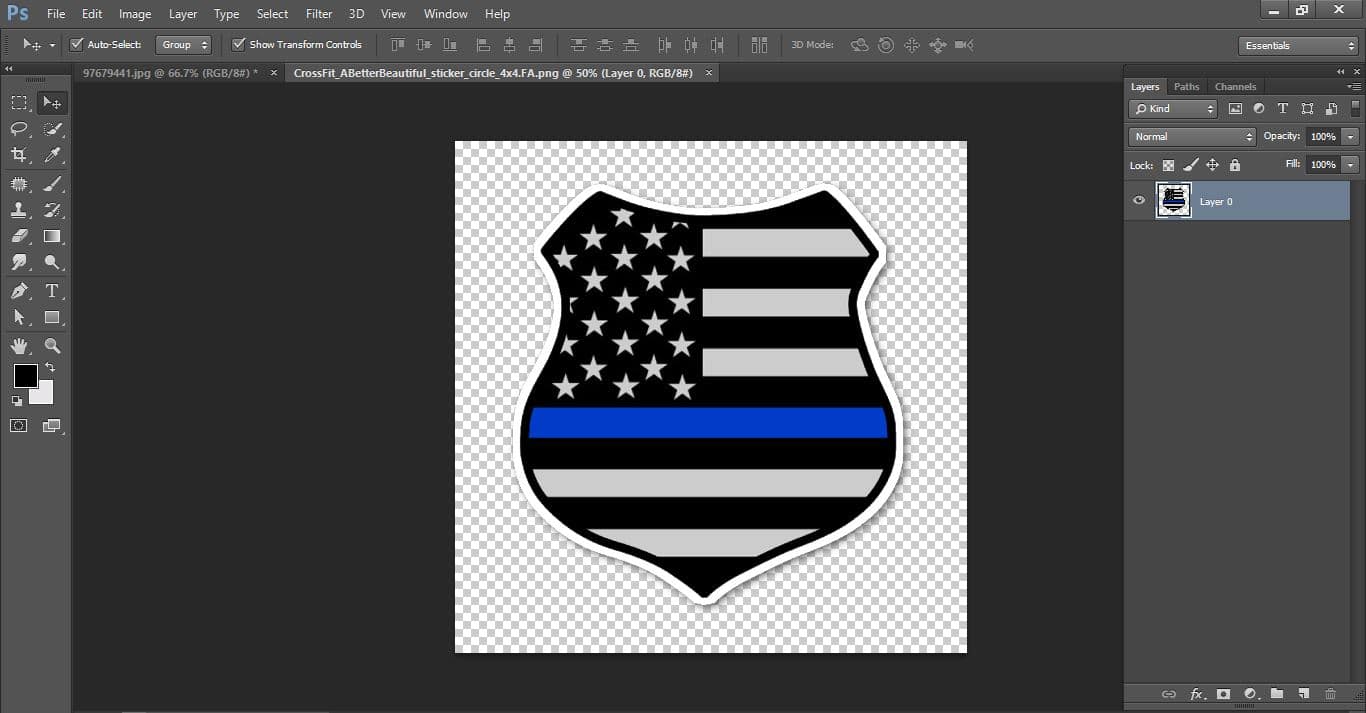This screenshot has width=1366, height=713.
Task: Expand the Essentials workspace dropdown
Action: (1297, 46)
